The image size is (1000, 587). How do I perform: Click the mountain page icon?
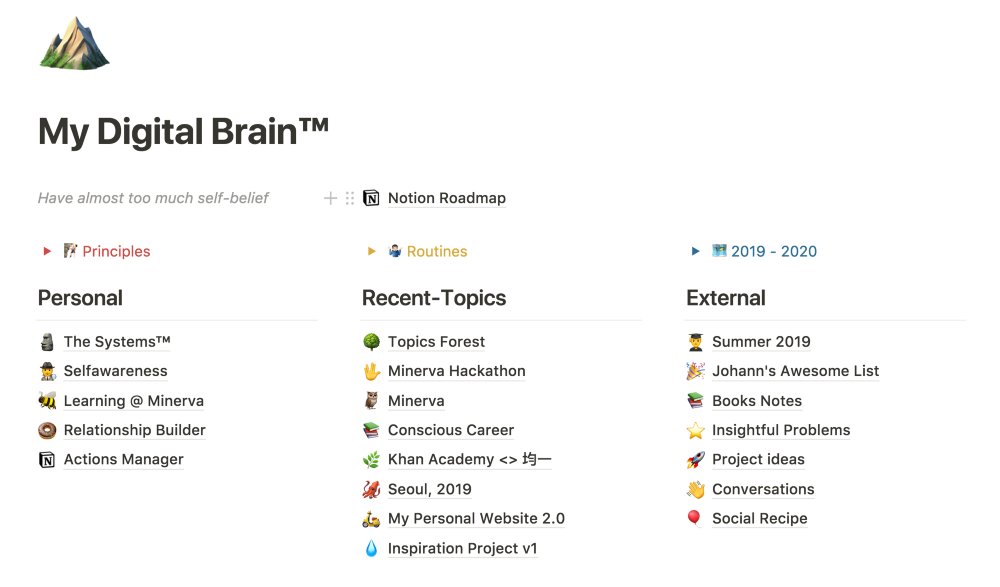click(75, 43)
